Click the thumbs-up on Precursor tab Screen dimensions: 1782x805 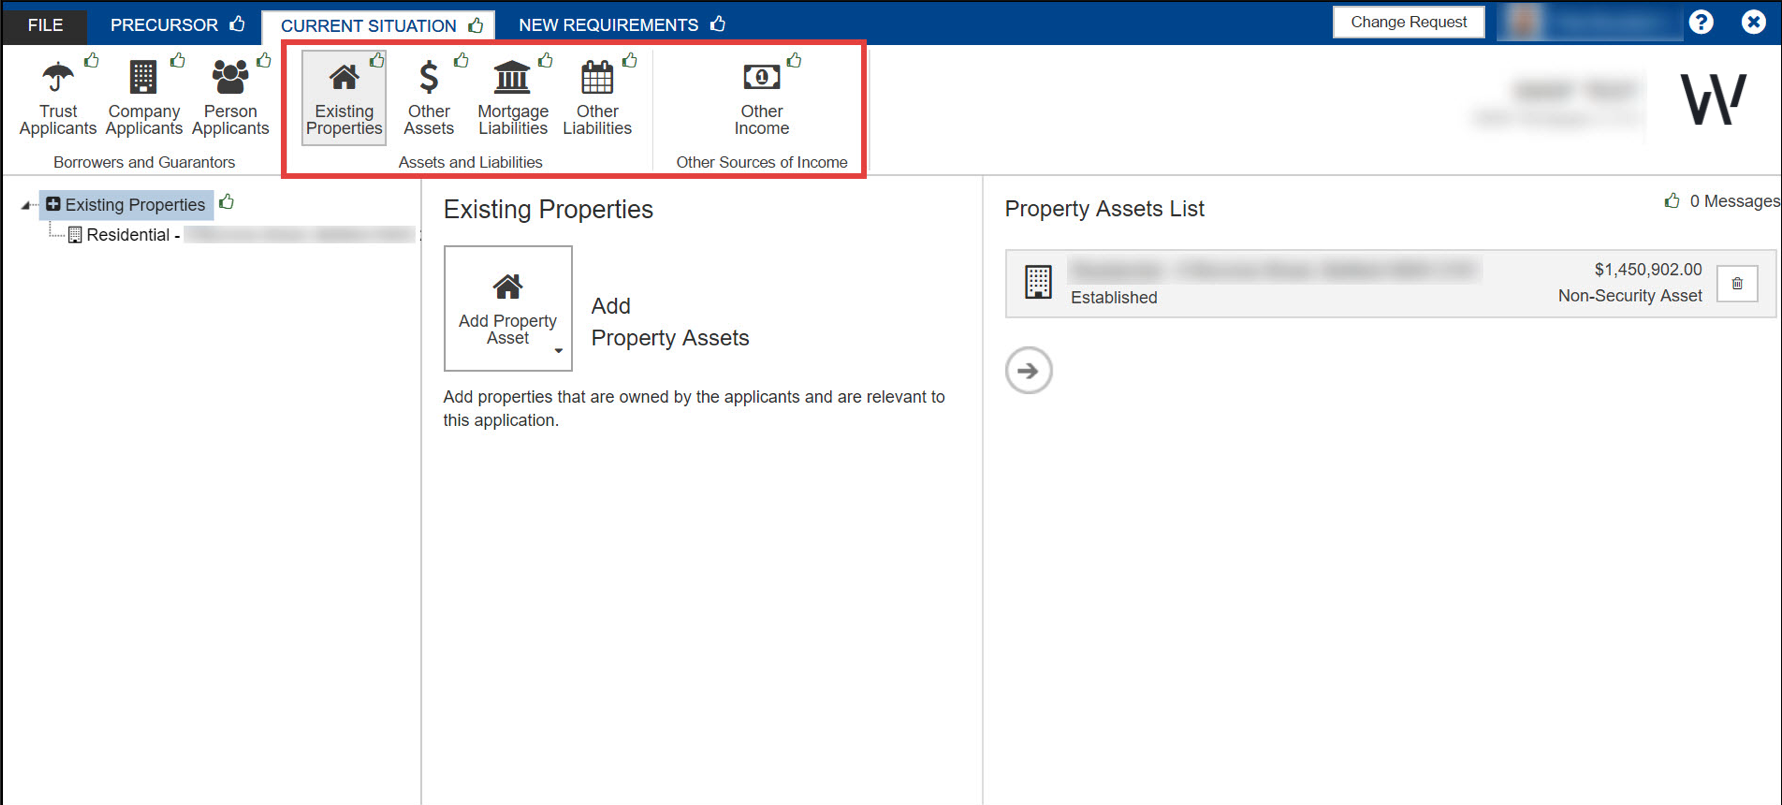(237, 24)
